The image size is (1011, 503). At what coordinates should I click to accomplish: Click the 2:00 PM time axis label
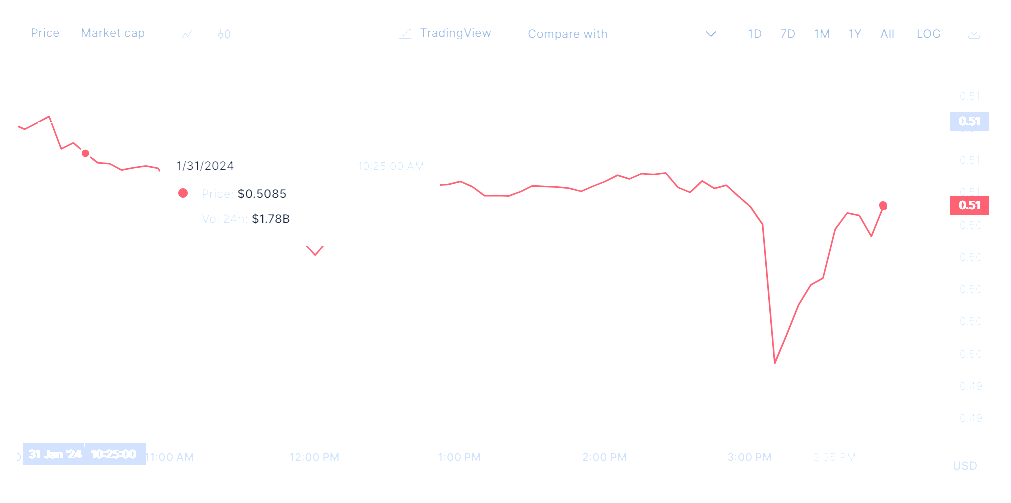[x=604, y=457]
